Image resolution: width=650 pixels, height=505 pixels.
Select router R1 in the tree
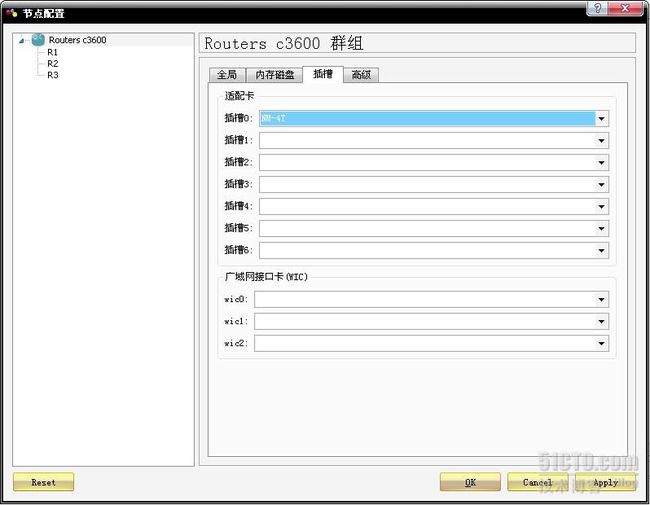53,52
